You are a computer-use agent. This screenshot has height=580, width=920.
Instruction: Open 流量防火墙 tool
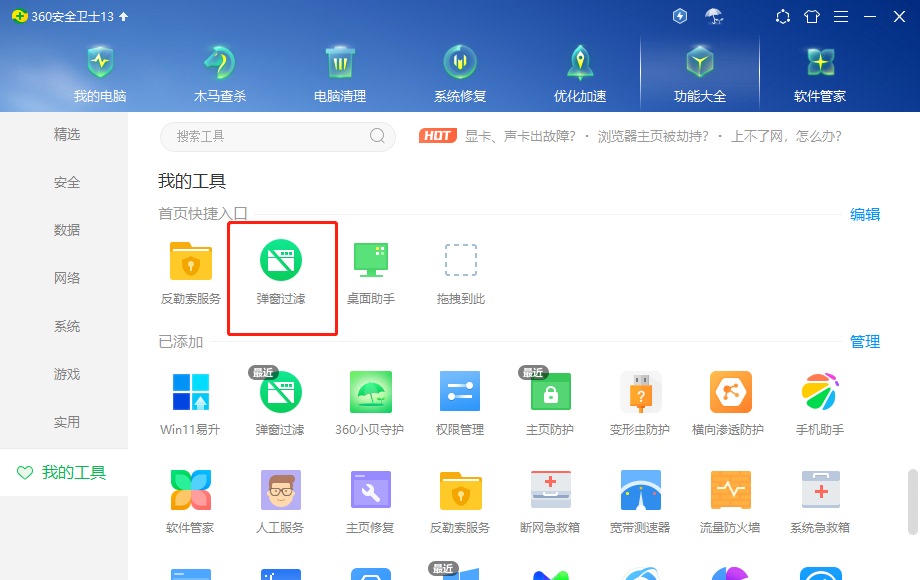(730, 502)
